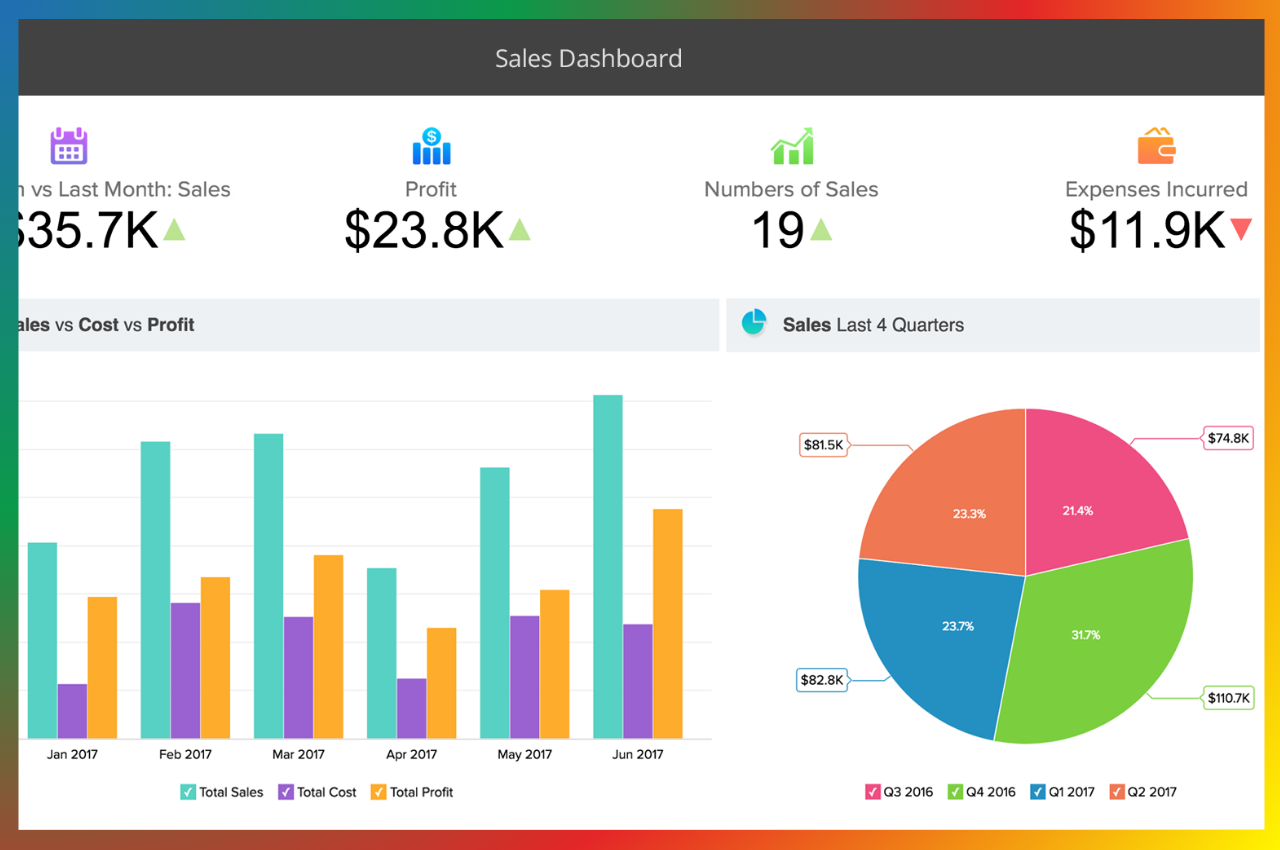This screenshot has height=850, width=1280.
Task: Click the Jun 2017 Total Sales bar
Action: [x=607, y=566]
